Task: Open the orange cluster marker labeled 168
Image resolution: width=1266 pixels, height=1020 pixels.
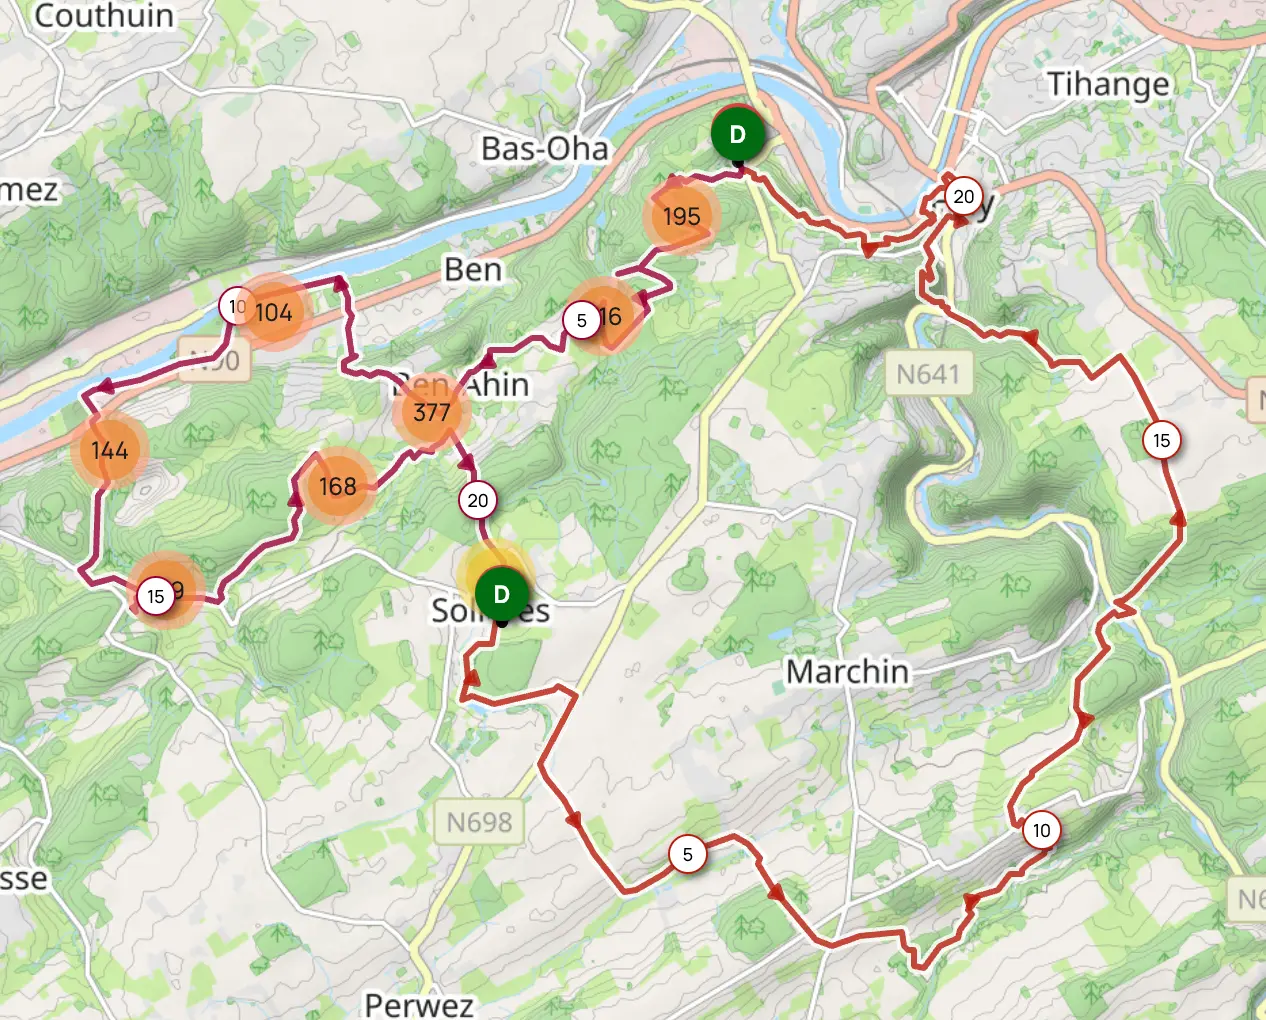Action: point(337,486)
